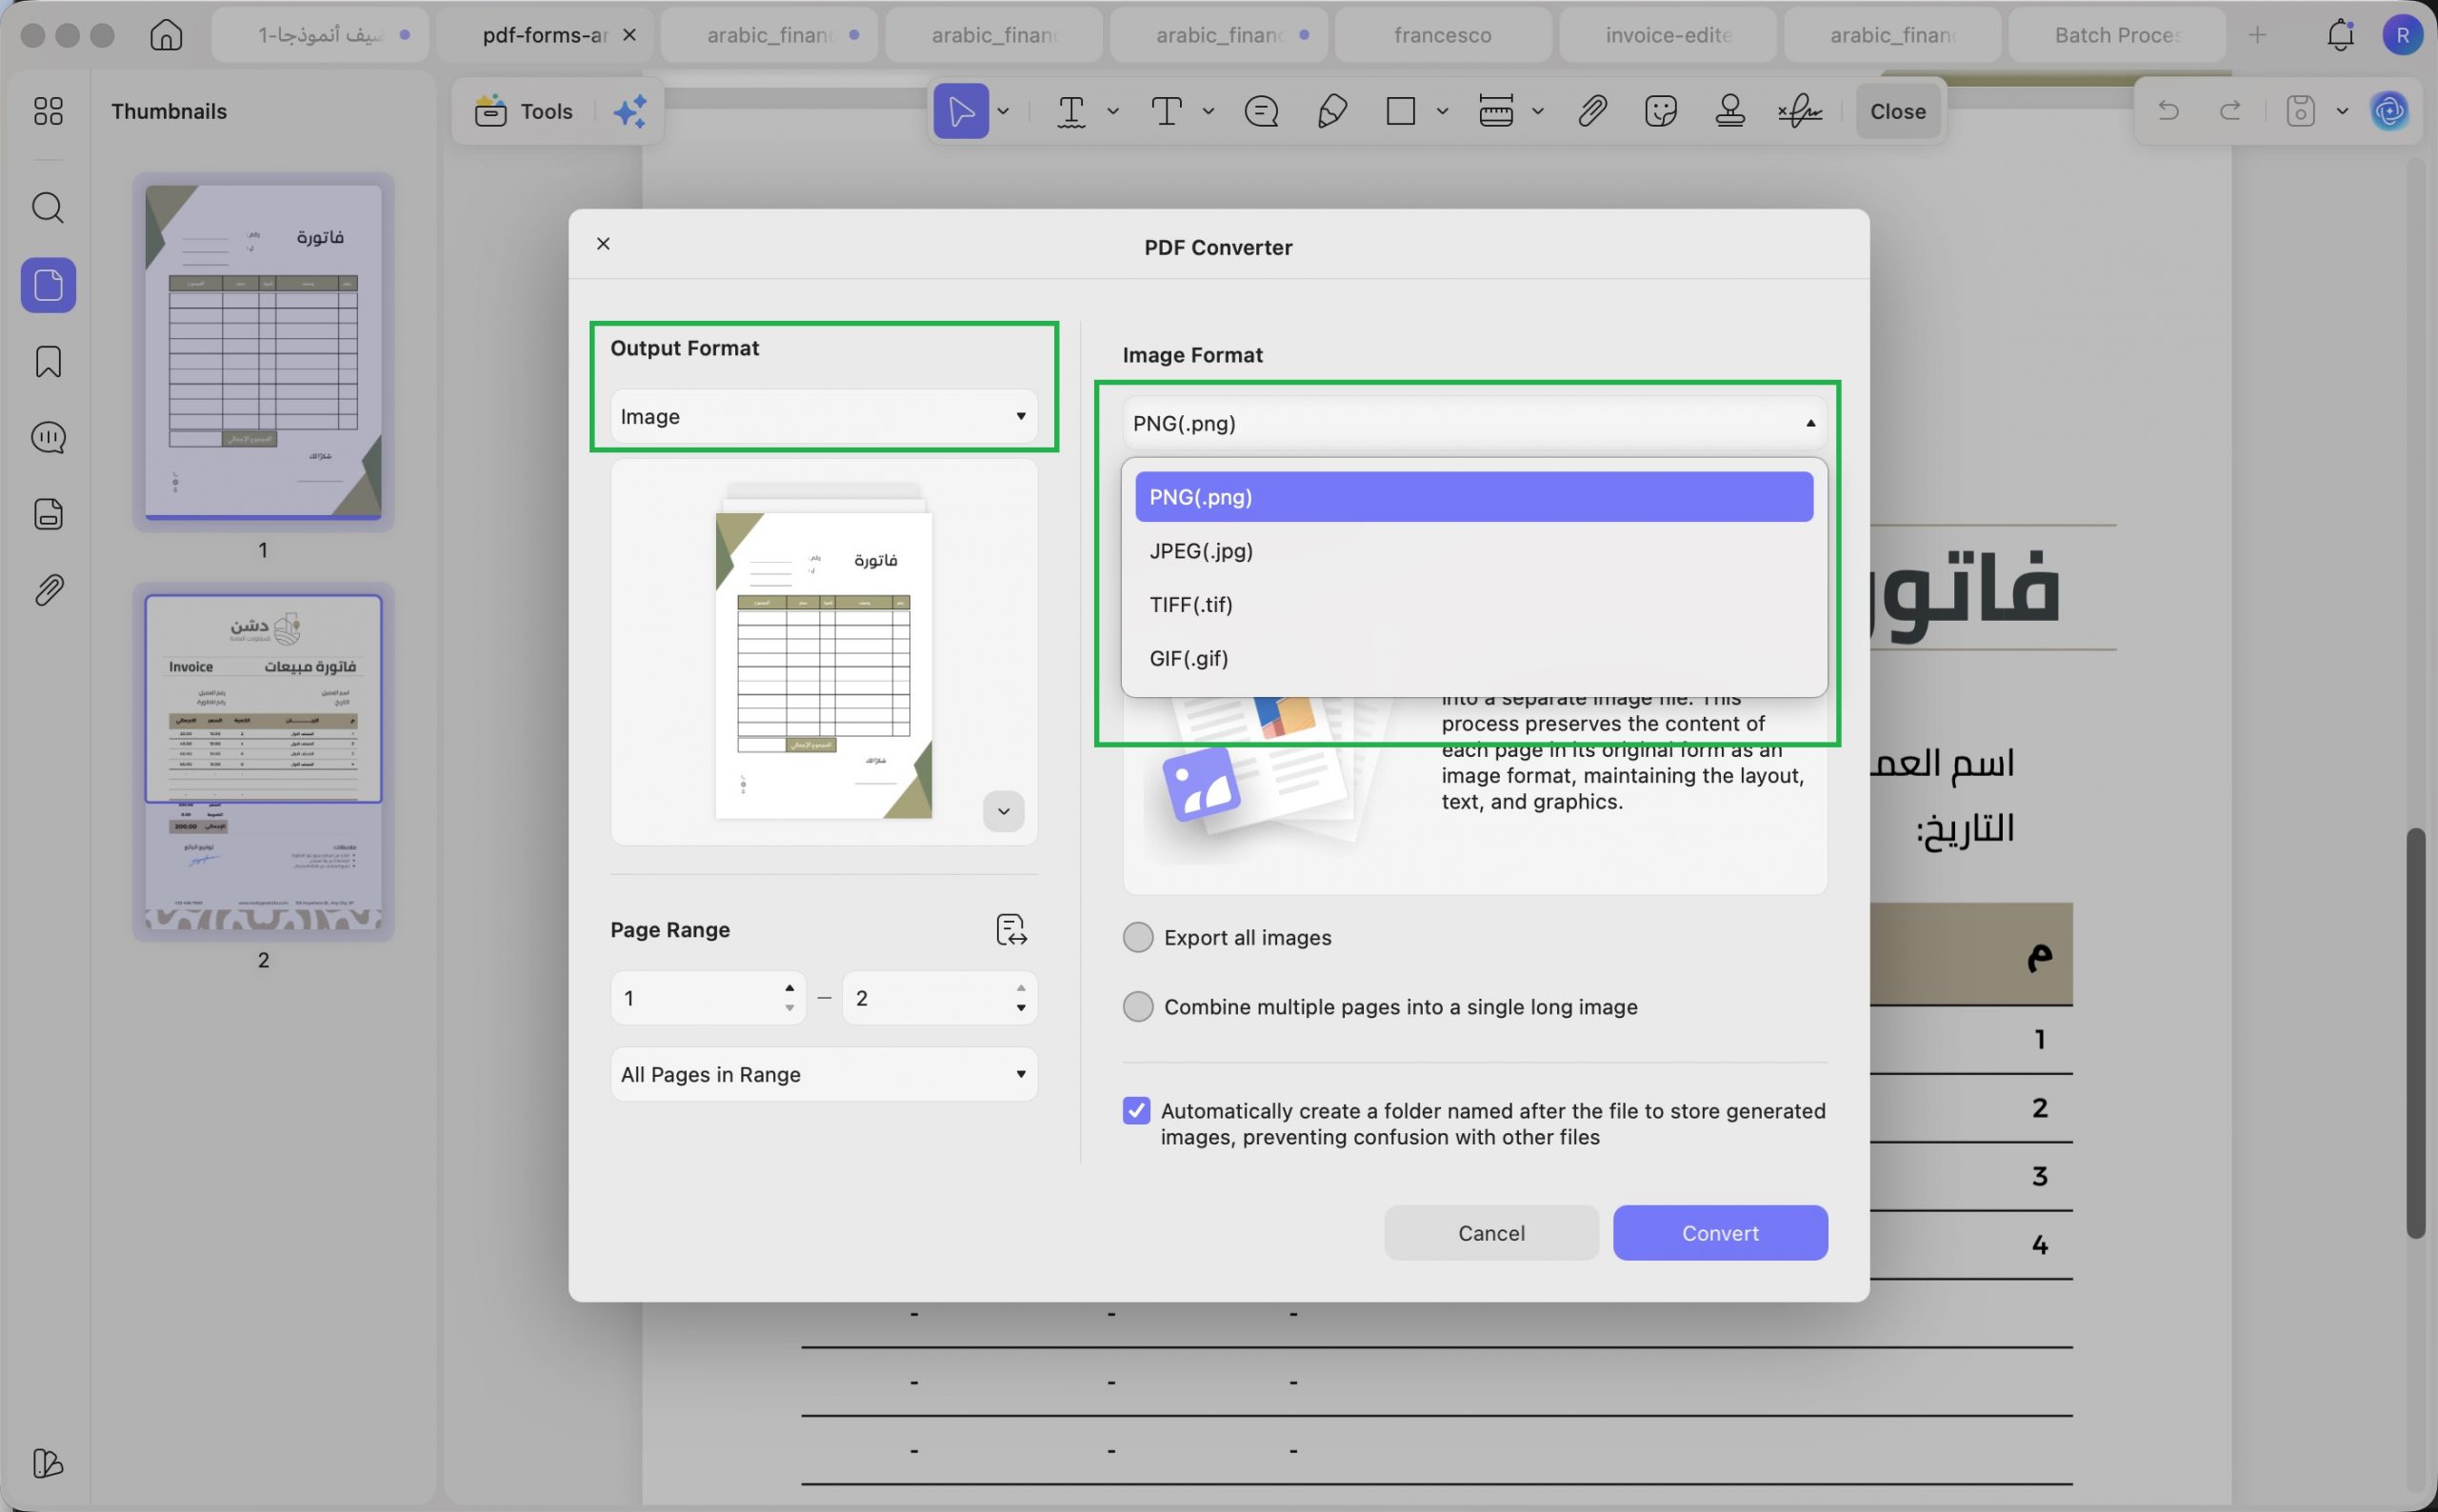Click the layers icon at sidebar bottom
This screenshot has width=2438, height=1512.
(48, 1463)
